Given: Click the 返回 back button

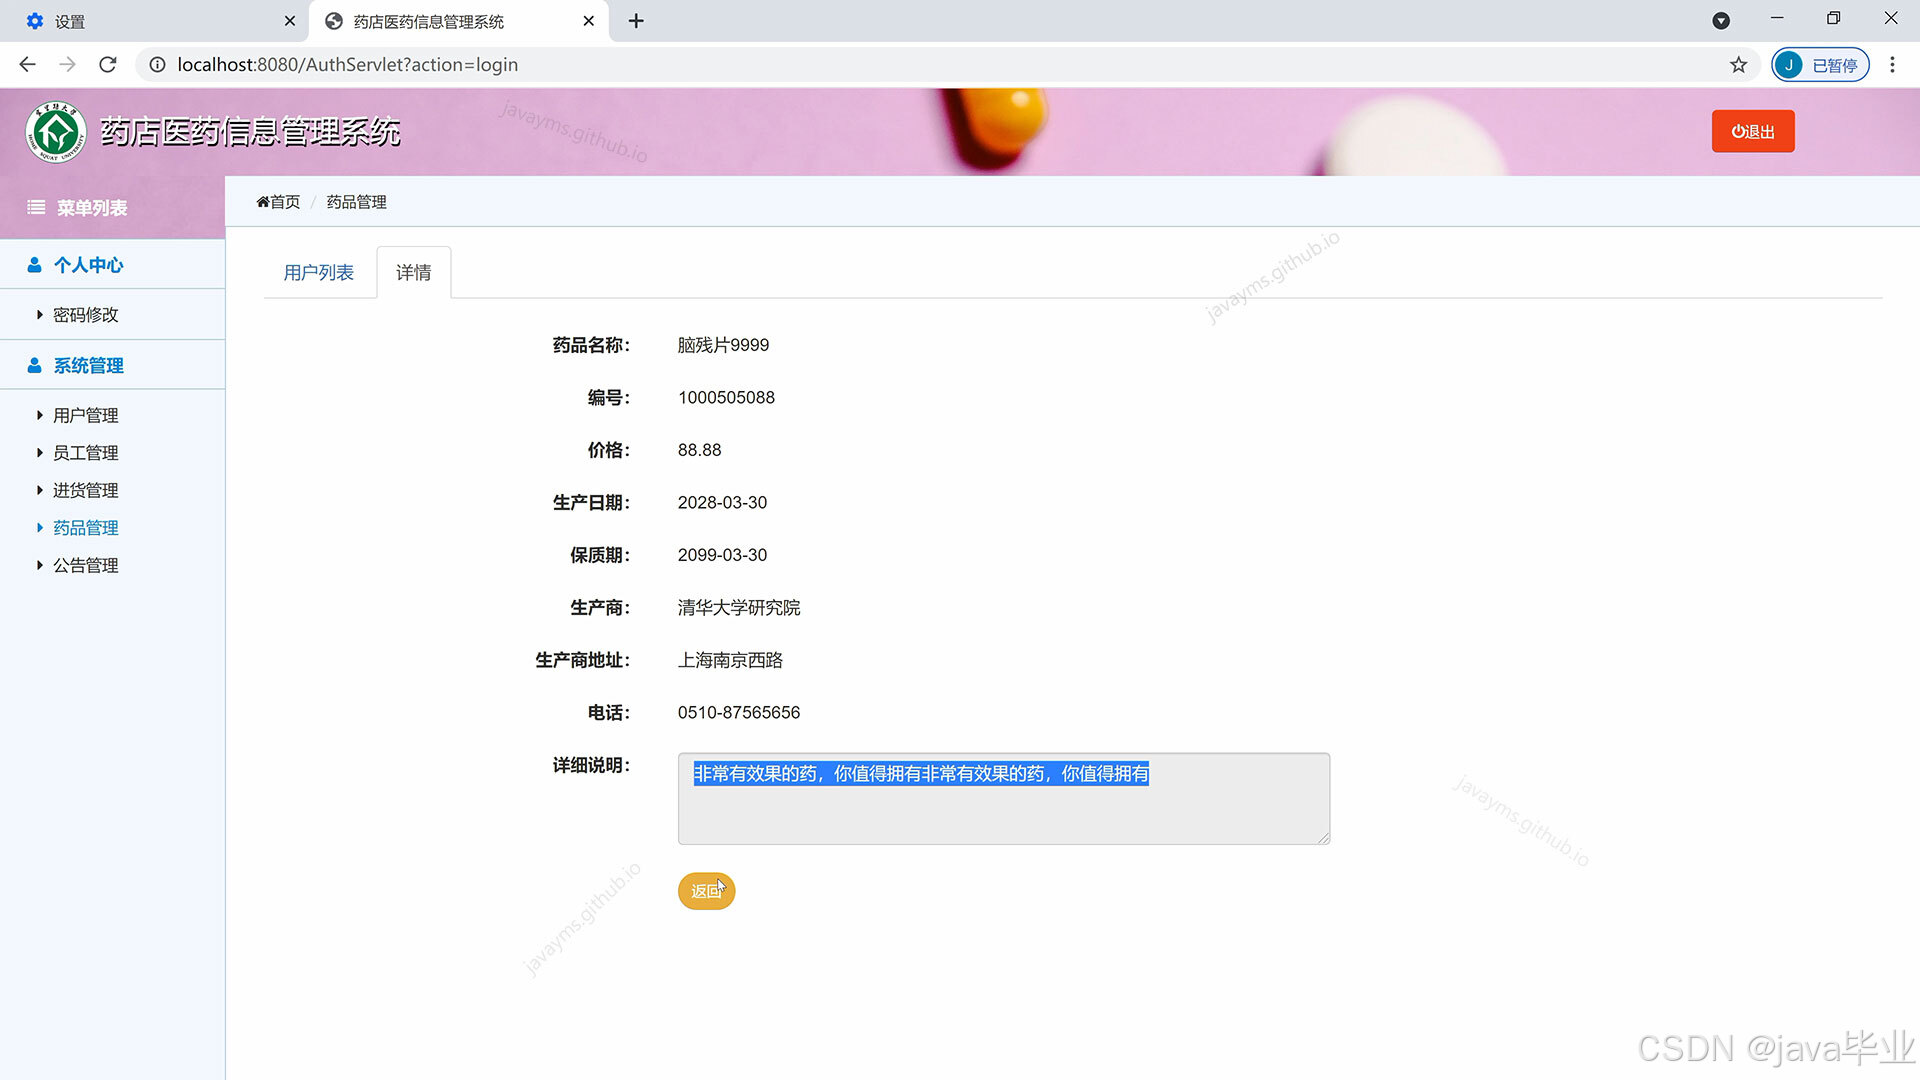Looking at the screenshot, I should coord(706,891).
